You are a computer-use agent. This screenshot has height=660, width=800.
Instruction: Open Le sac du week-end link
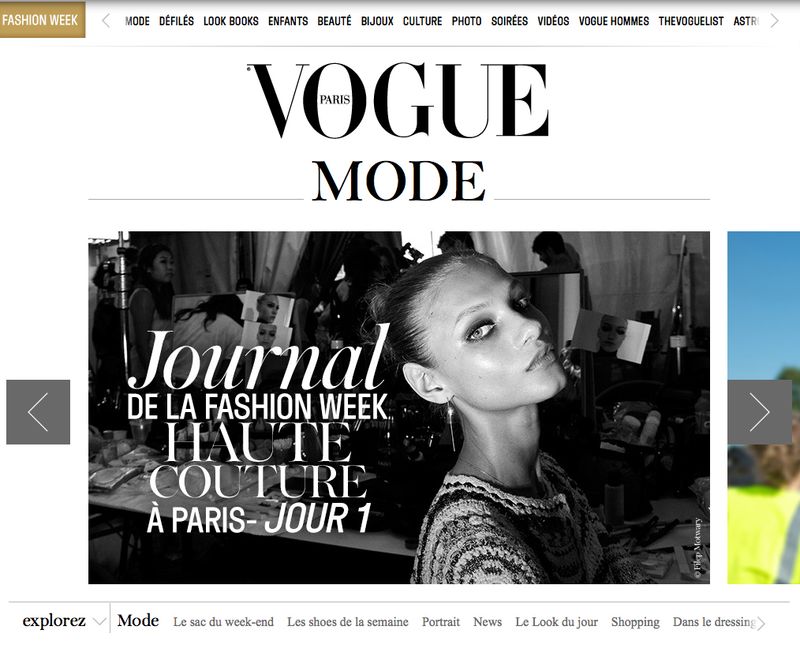(223, 622)
